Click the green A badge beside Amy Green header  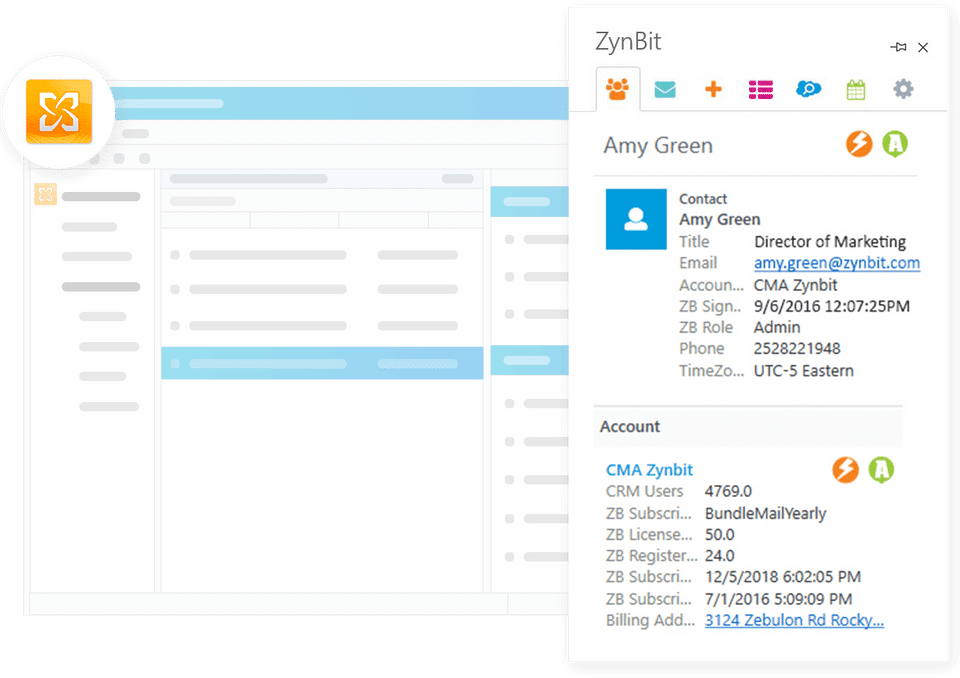(894, 145)
